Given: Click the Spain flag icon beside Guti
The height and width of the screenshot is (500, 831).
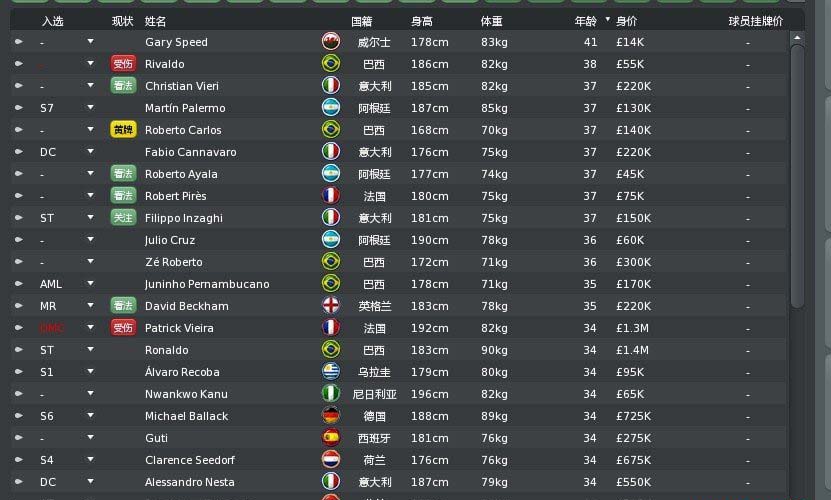Looking at the screenshot, I should click(x=331, y=437).
